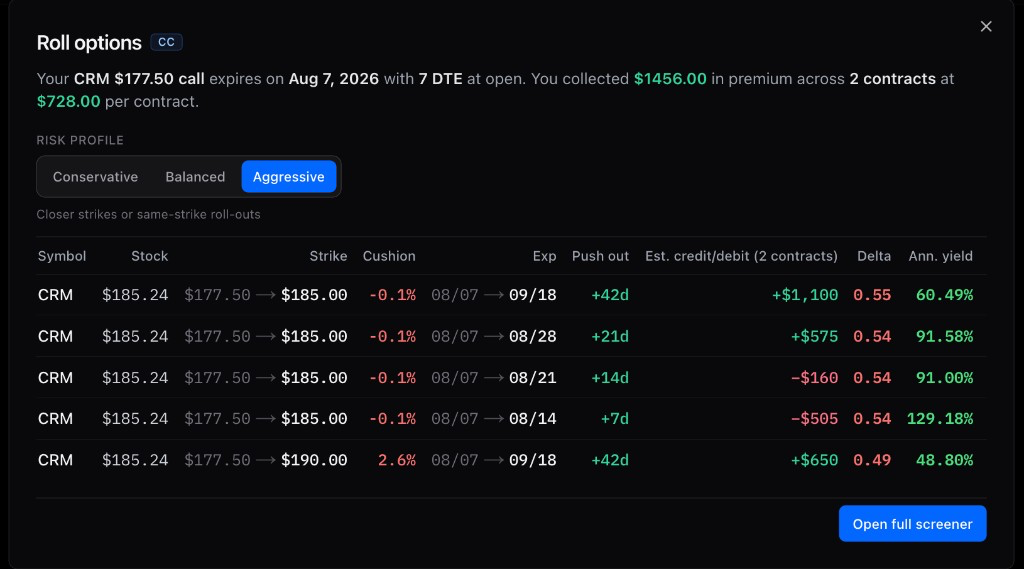This screenshot has width=1024, height=569.
Task: Select the roll row with −$505 debit
Action: pos(511,419)
